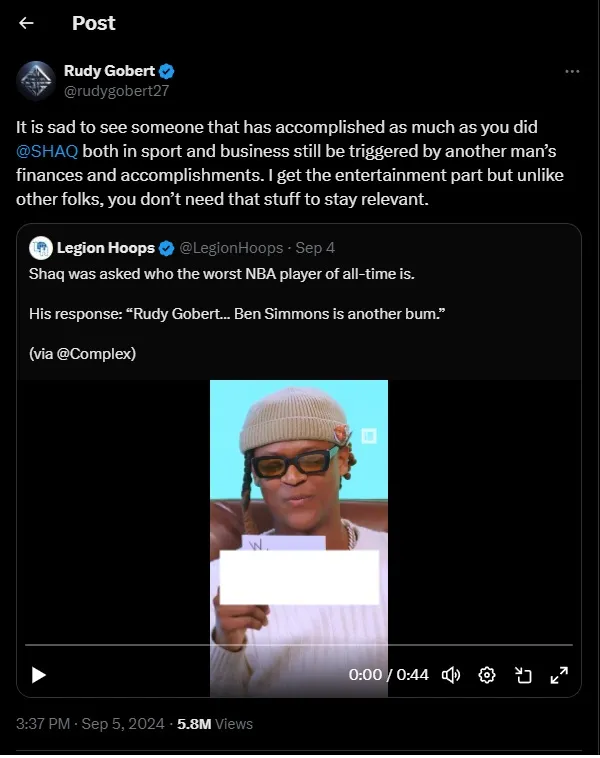Click Rudy Gobert's blue verified badge
Screen dimensions: 600x758
(x=166, y=71)
